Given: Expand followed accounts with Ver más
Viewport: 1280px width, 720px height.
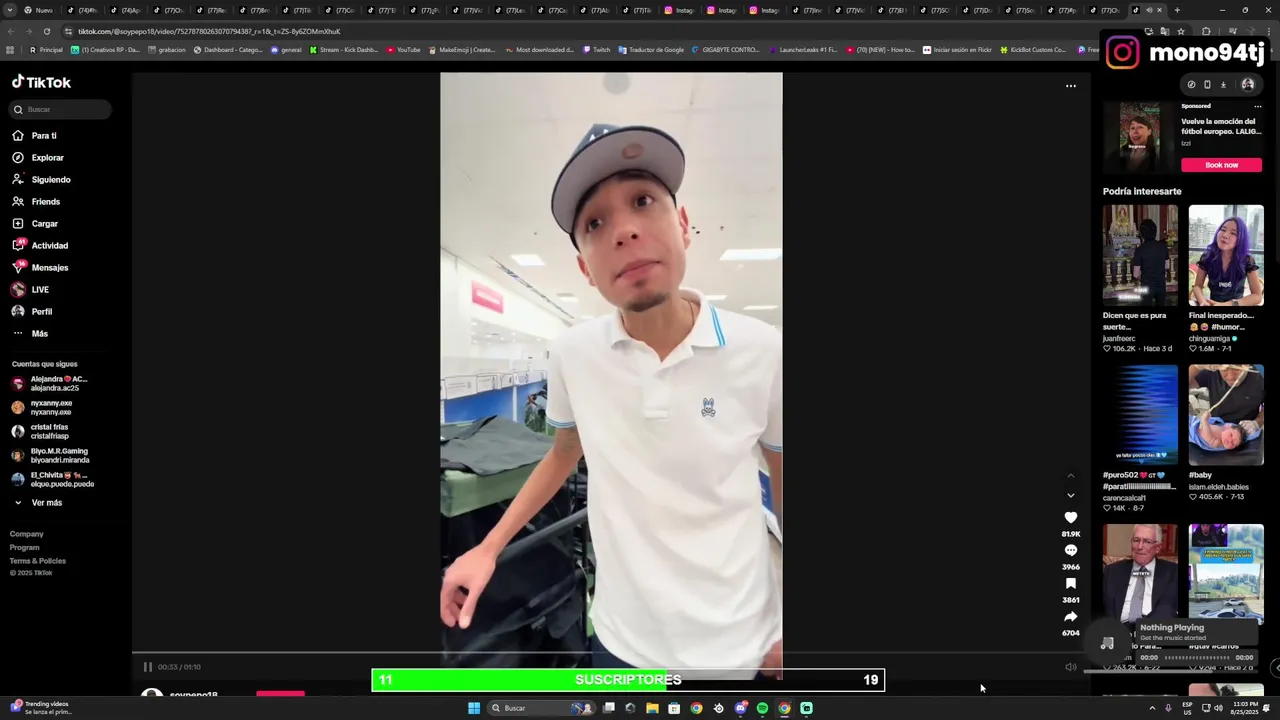Looking at the screenshot, I should tap(46, 502).
